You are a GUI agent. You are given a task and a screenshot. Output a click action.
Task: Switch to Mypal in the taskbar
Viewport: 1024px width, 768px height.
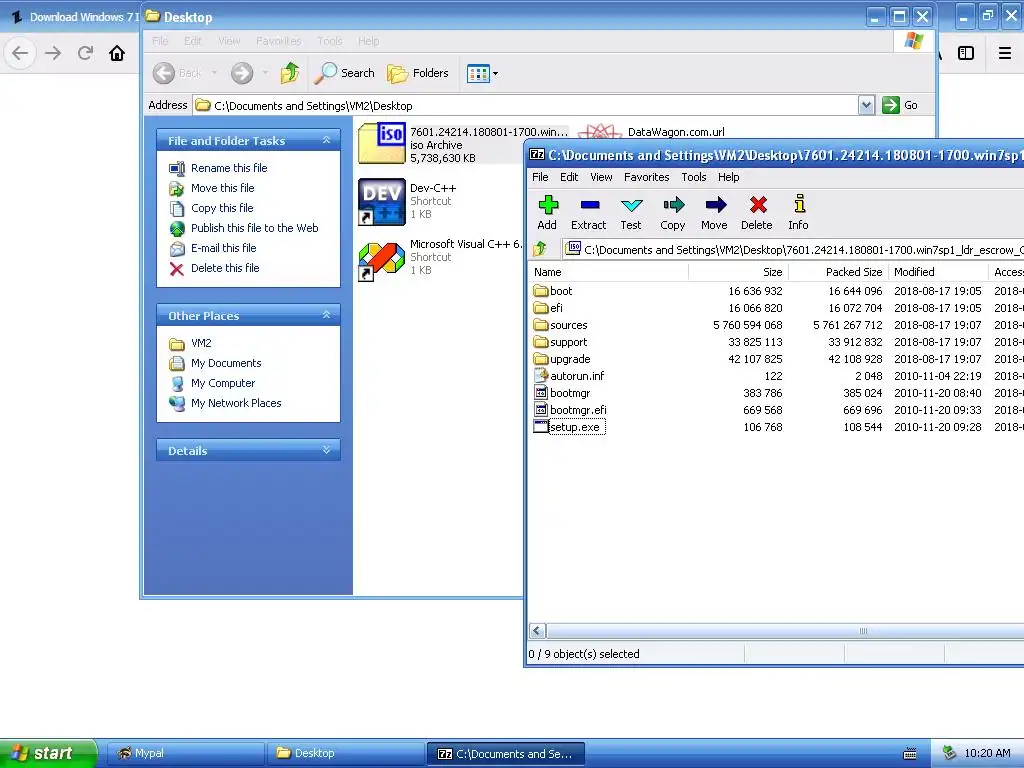pyautogui.click(x=185, y=753)
